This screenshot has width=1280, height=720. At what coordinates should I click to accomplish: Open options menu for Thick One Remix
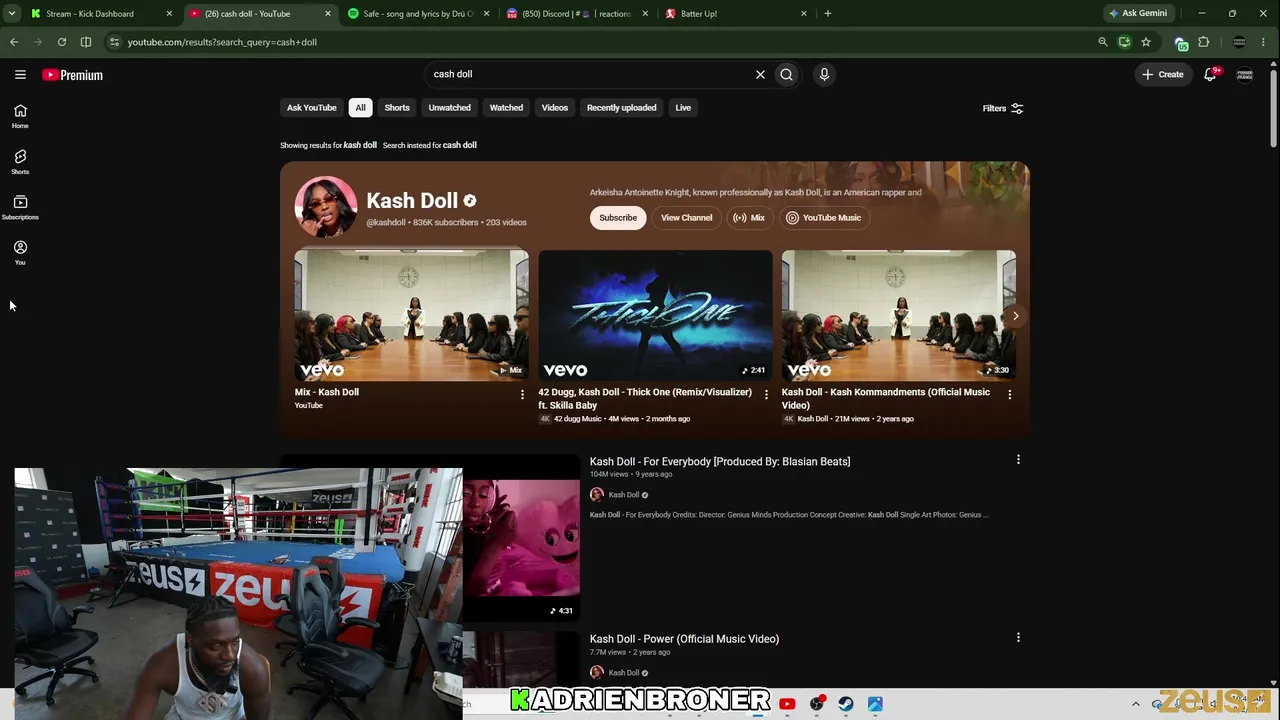coord(766,395)
